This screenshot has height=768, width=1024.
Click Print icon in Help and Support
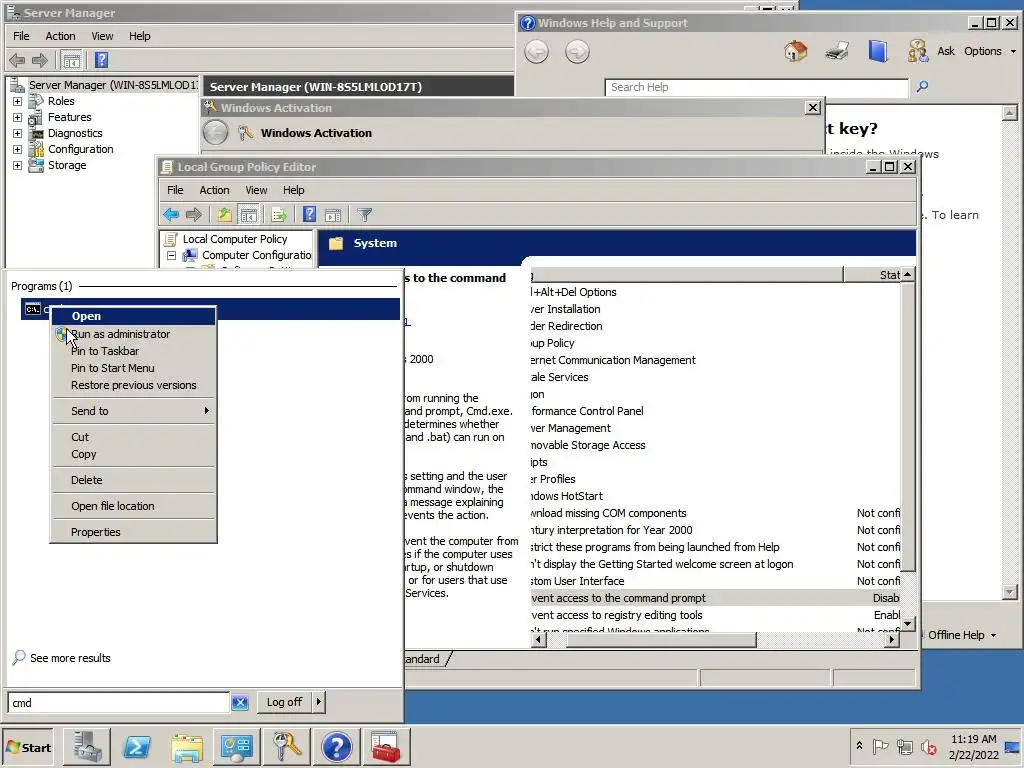(837, 51)
